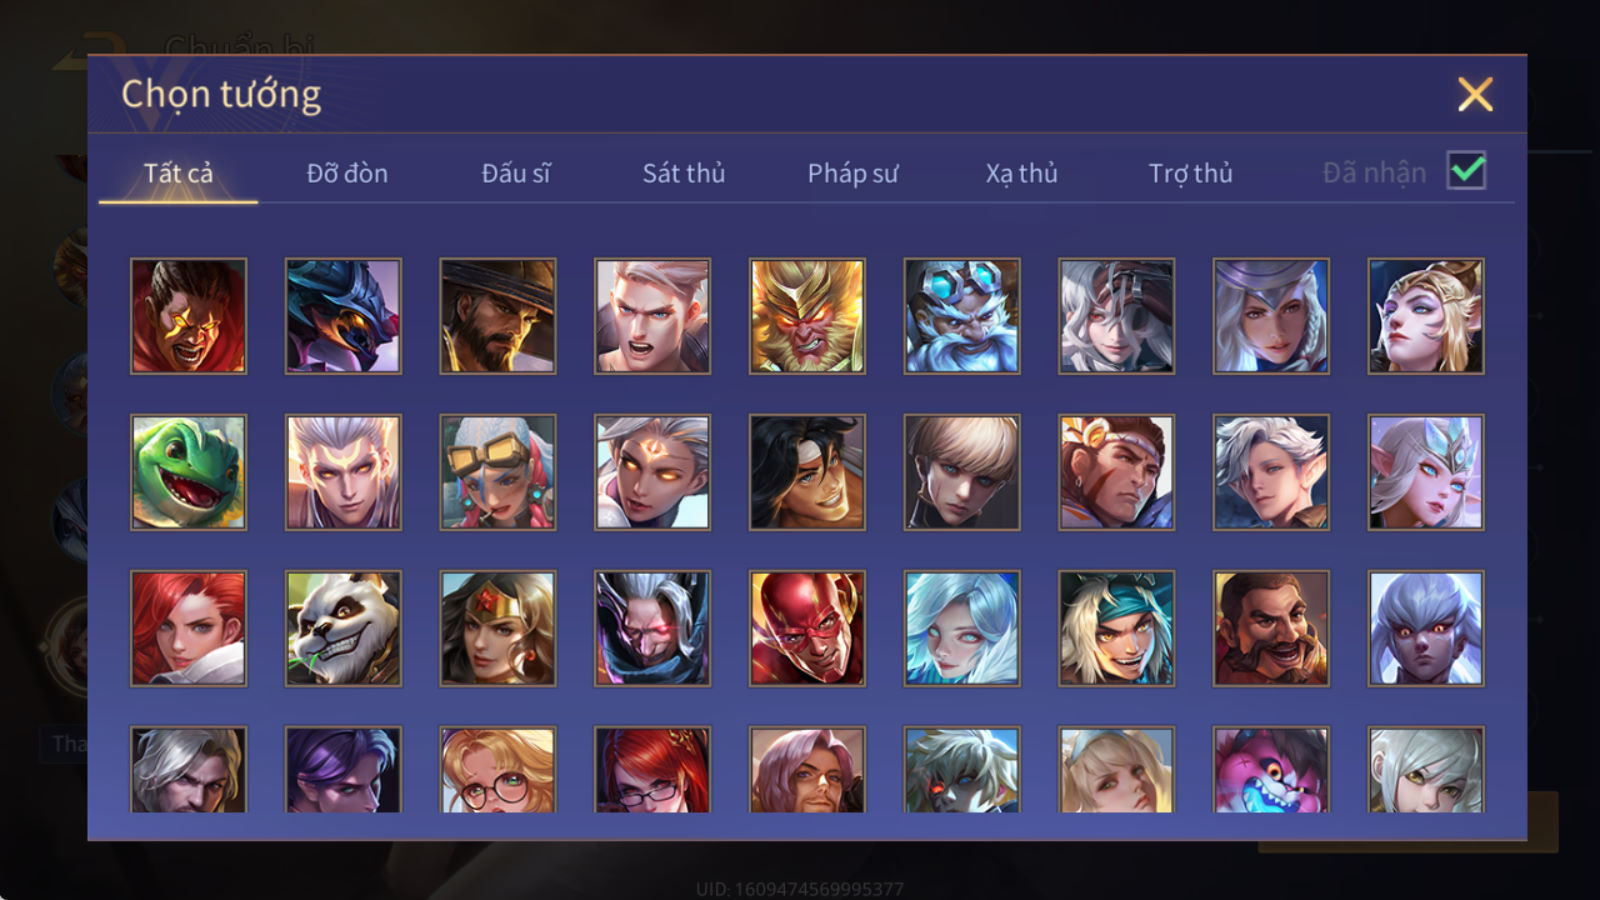The width and height of the screenshot is (1600, 900).
Task: Choose the blonde girl with round glasses
Action: 498,769
